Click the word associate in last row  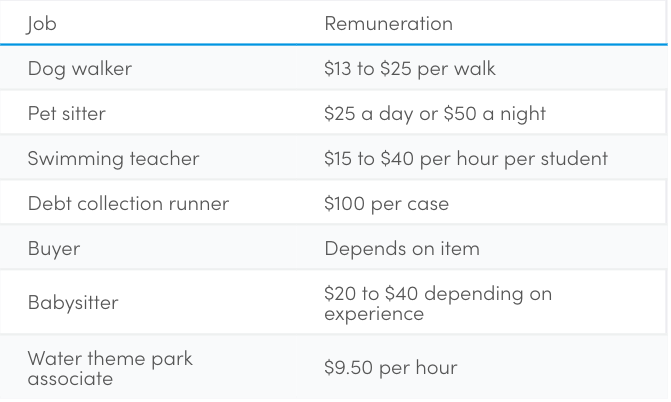pos(70,378)
